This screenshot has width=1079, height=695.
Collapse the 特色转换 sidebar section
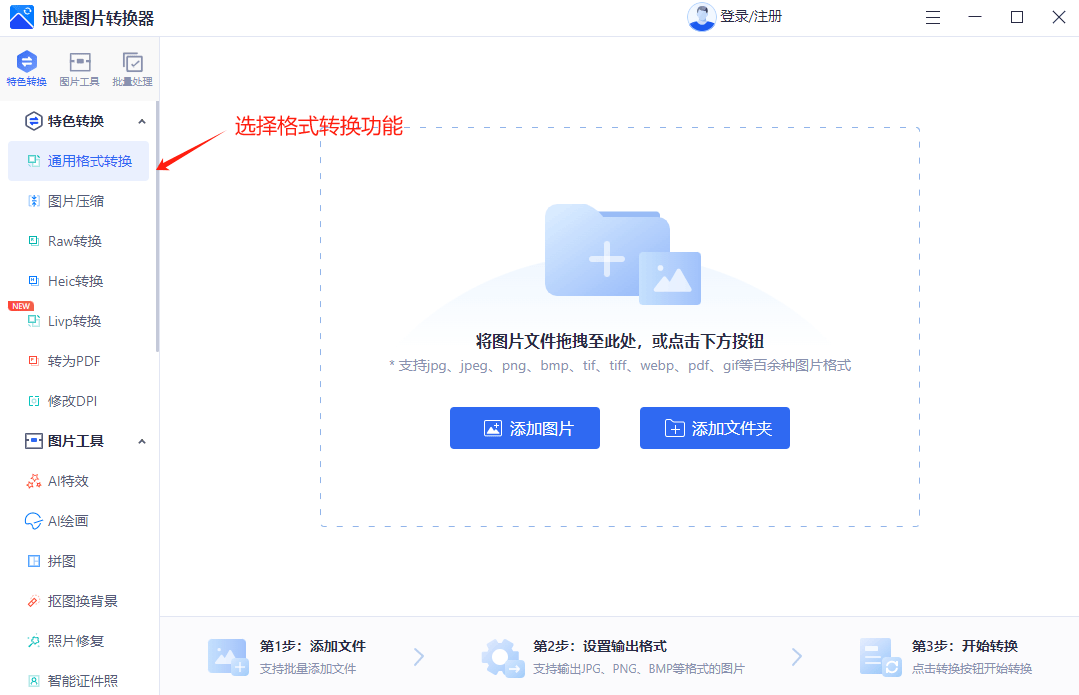[x=140, y=120]
